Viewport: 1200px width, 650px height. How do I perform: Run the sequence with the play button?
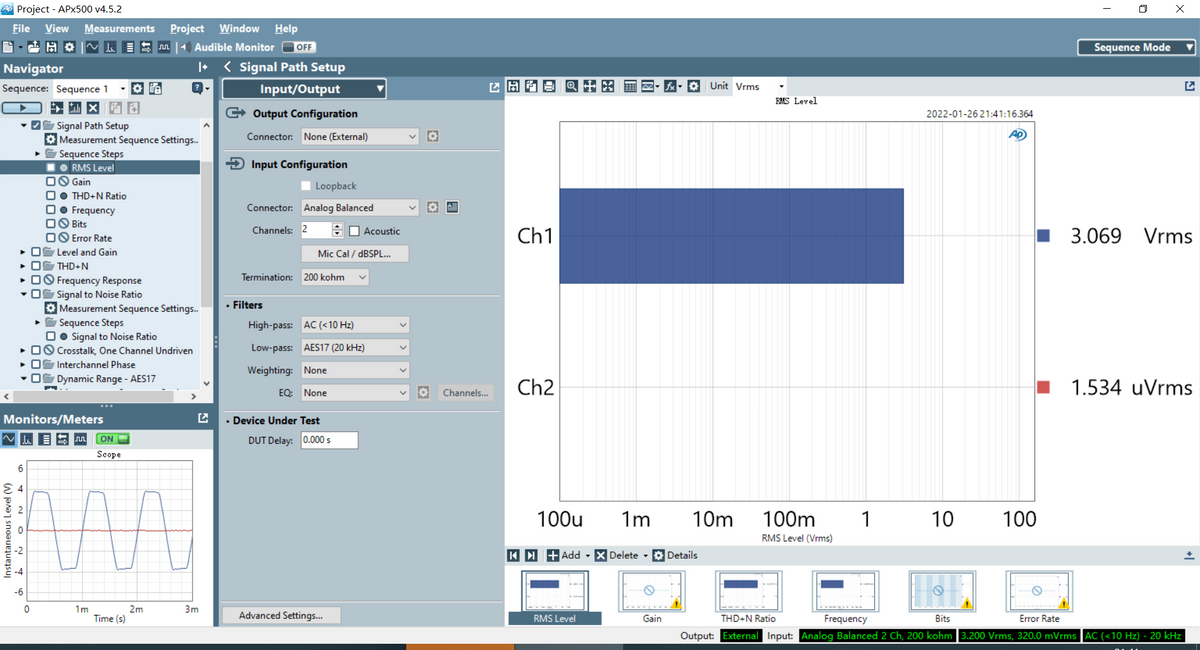(22, 108)
